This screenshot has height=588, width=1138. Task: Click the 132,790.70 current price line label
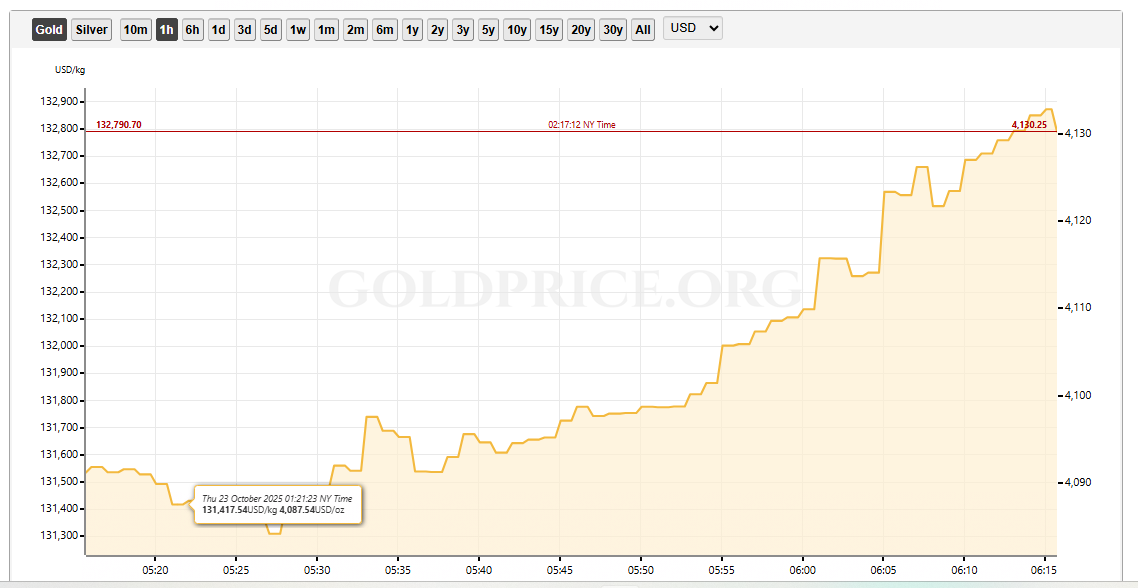click(x=119, y=125)
